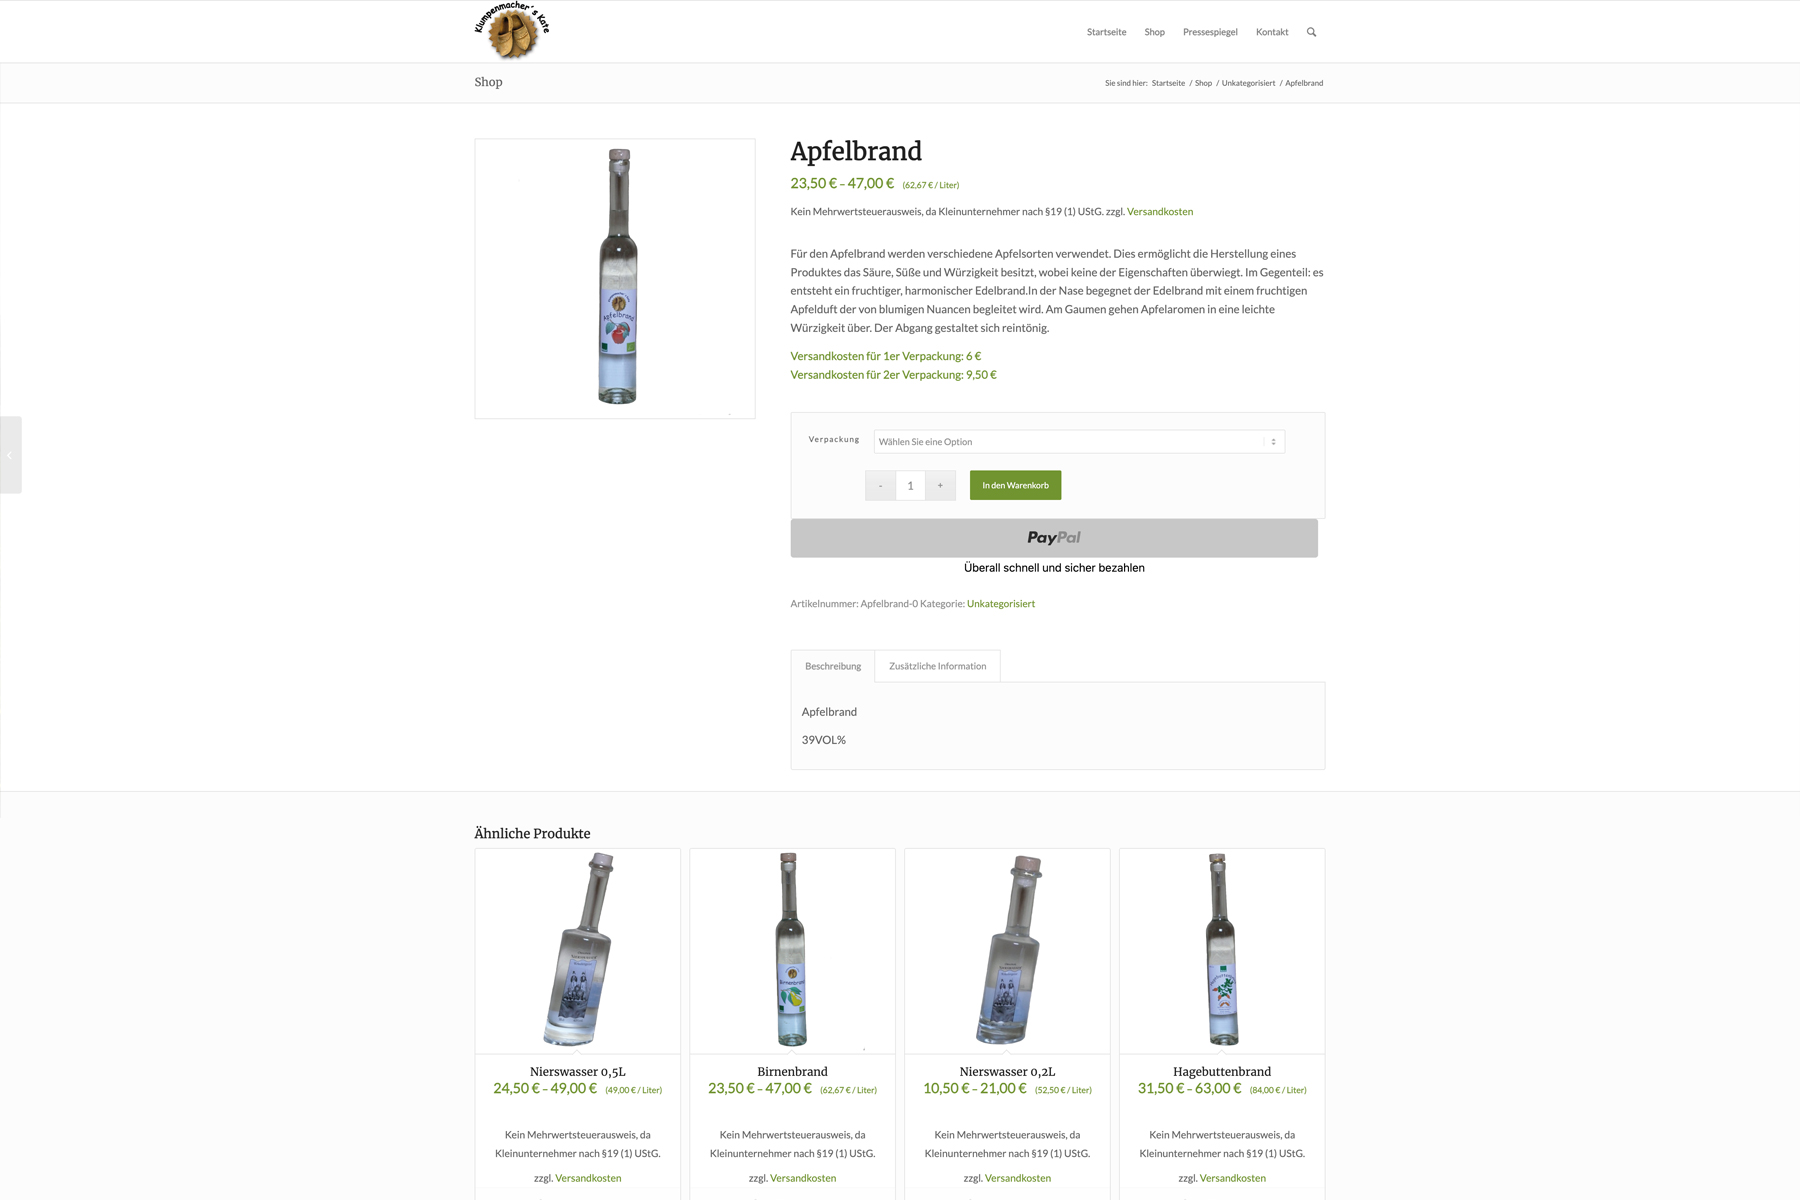Viewport: 1800px width, 1200px height.
Task: Open the previous product side arrow
Action: (x=10, y=455)
